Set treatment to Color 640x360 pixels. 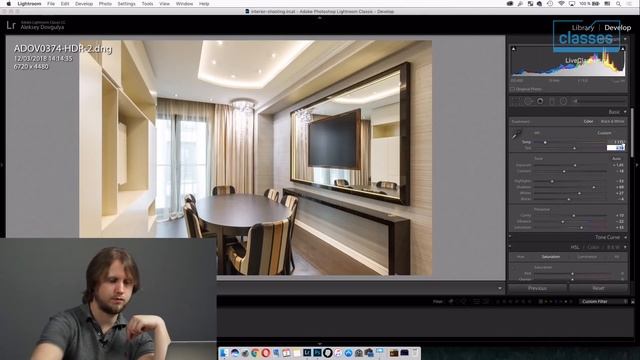click(x=588, y=122)
